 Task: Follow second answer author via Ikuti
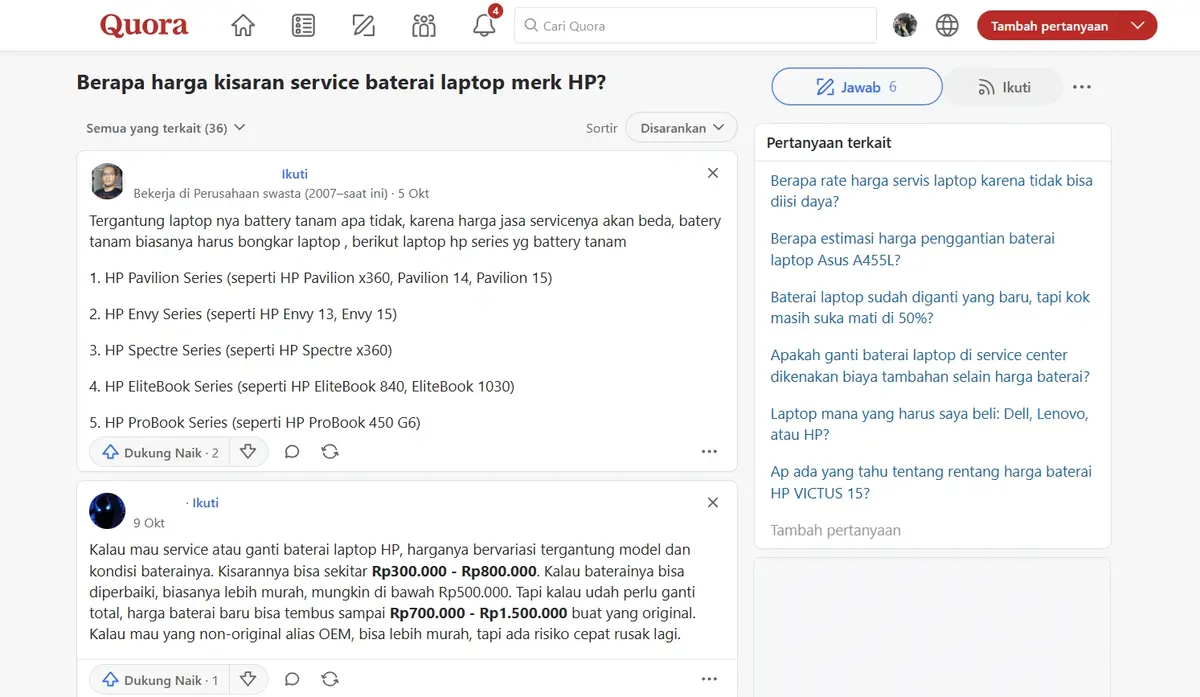point(205,503)
